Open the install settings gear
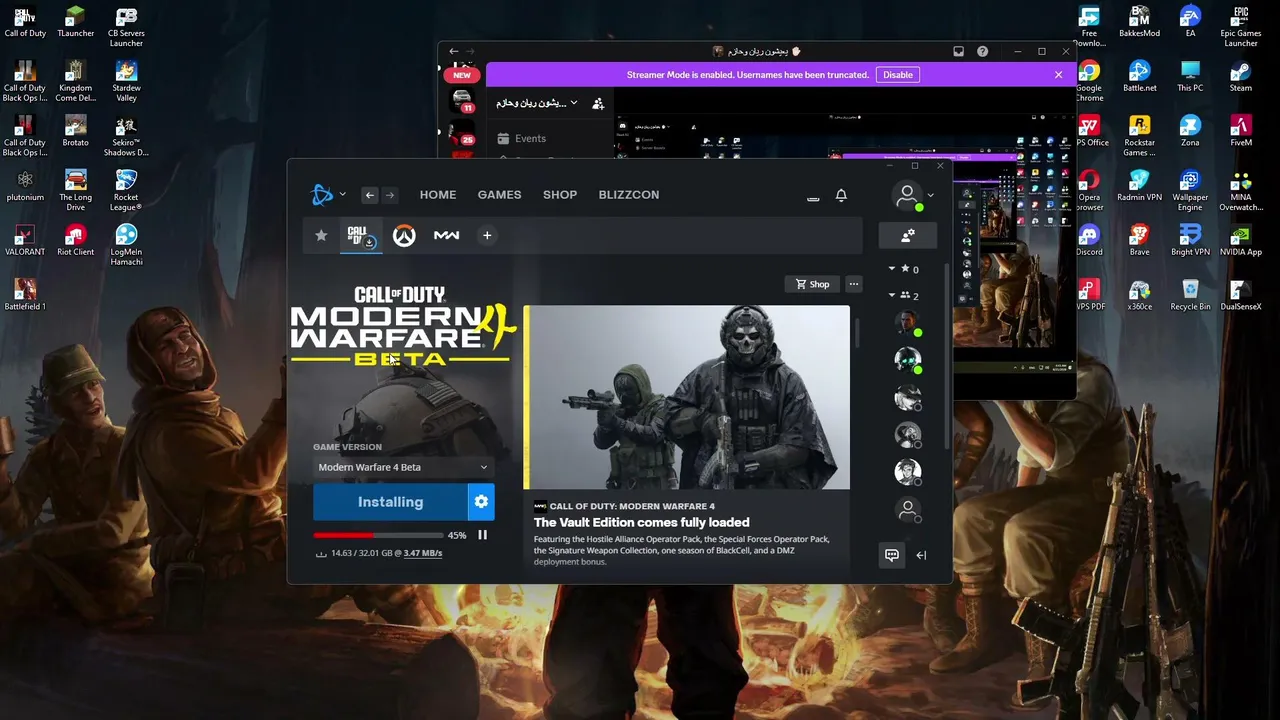1280x720 pixels. [x=481, y=502]
